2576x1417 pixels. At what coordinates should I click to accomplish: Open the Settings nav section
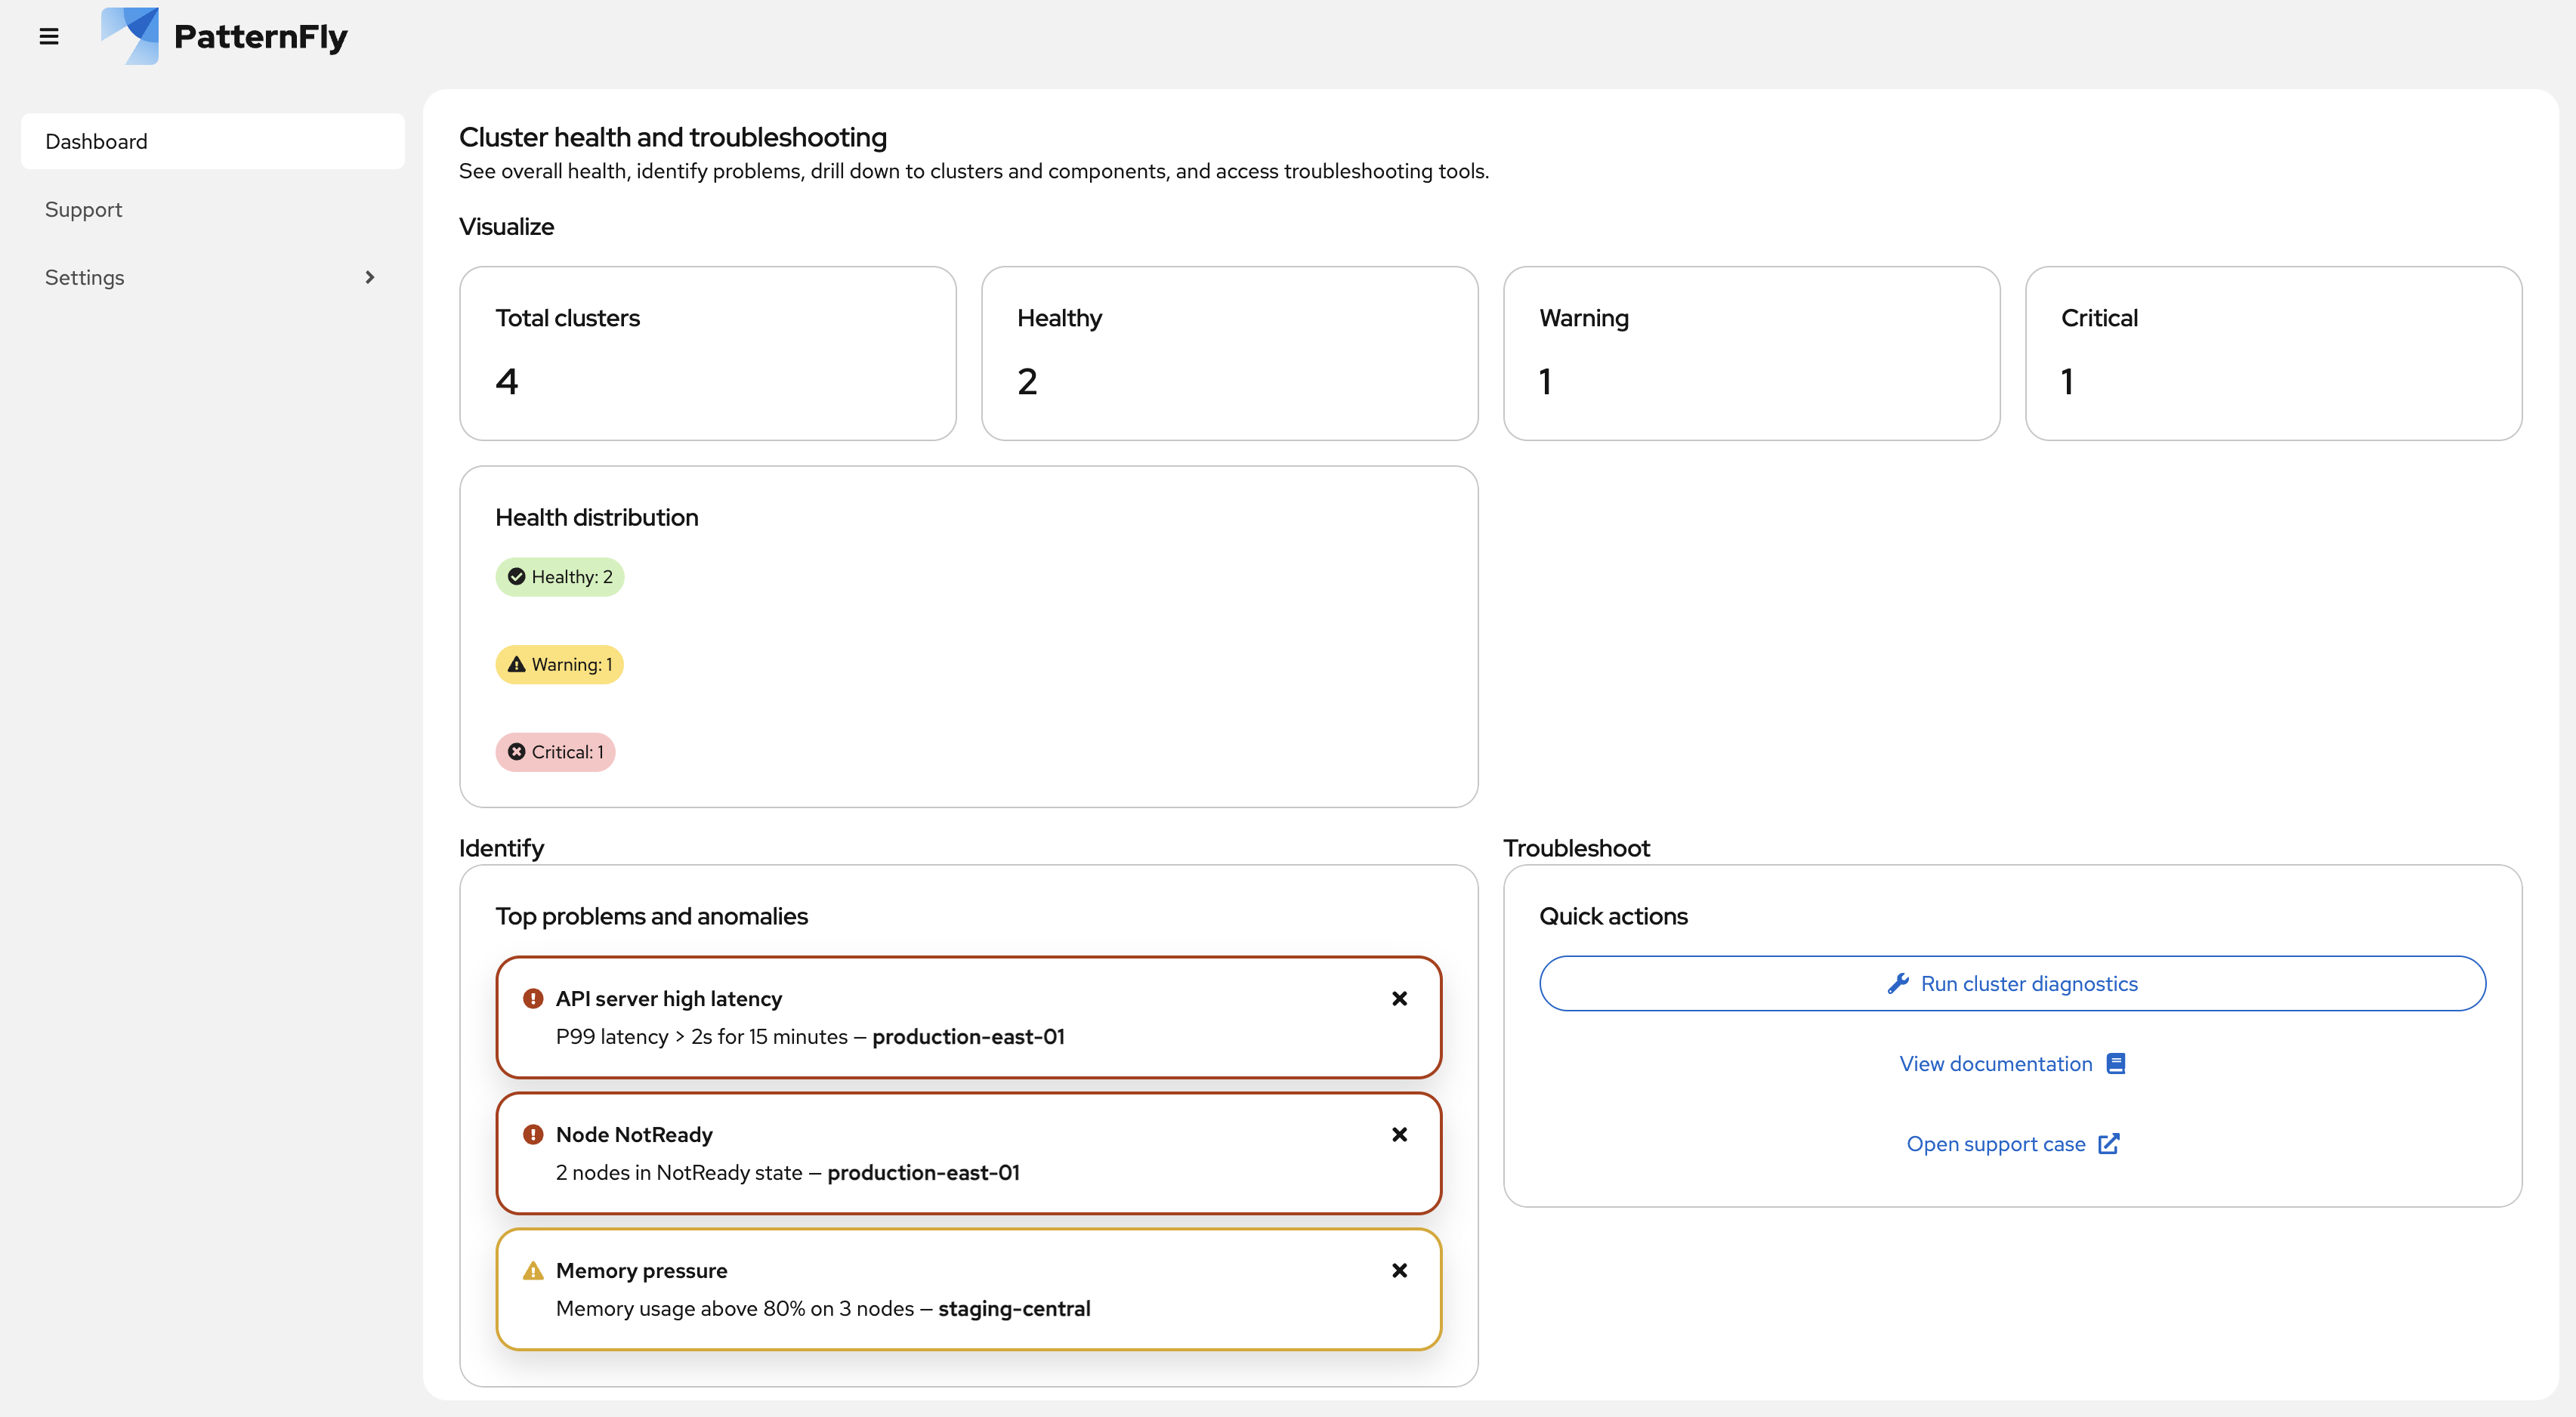point(85,277)
